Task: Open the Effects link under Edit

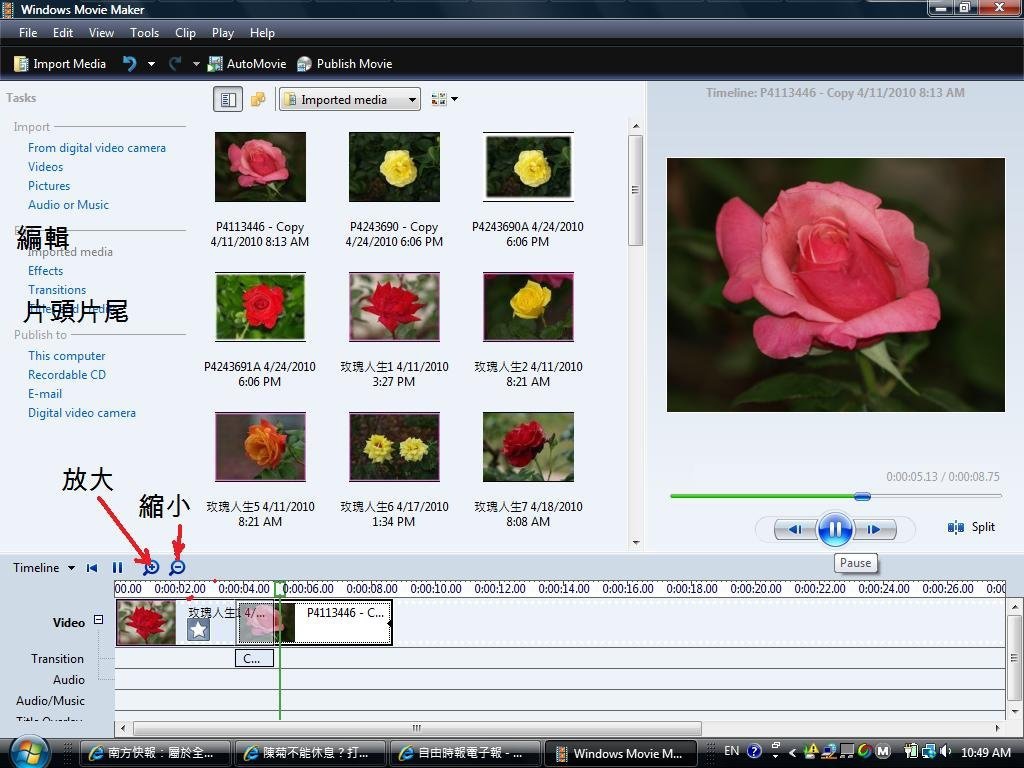Action: click(x=45, y=270)
